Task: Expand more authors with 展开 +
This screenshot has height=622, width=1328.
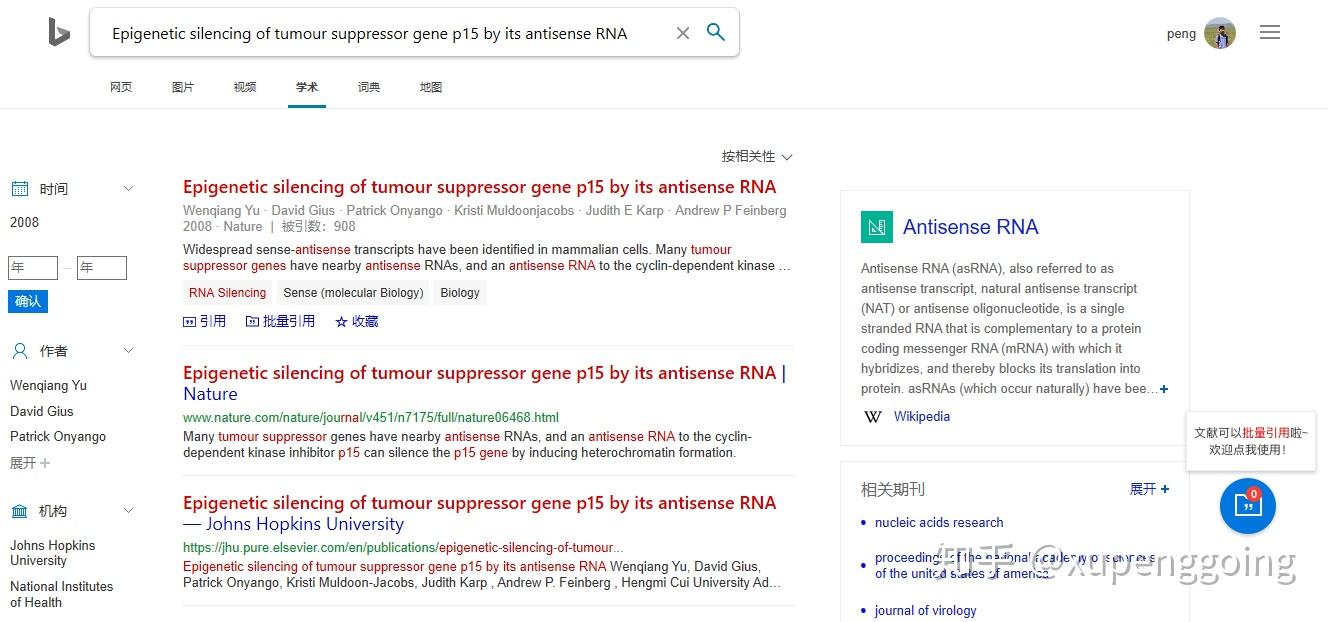Action: [x=30, y=463]
